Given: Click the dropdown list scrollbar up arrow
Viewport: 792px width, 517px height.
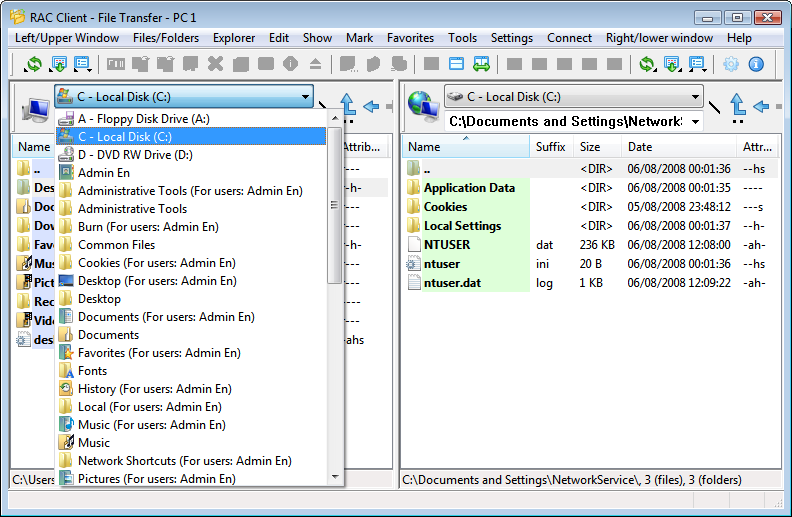Looking at the screenshot, I should tap(335, 118).
